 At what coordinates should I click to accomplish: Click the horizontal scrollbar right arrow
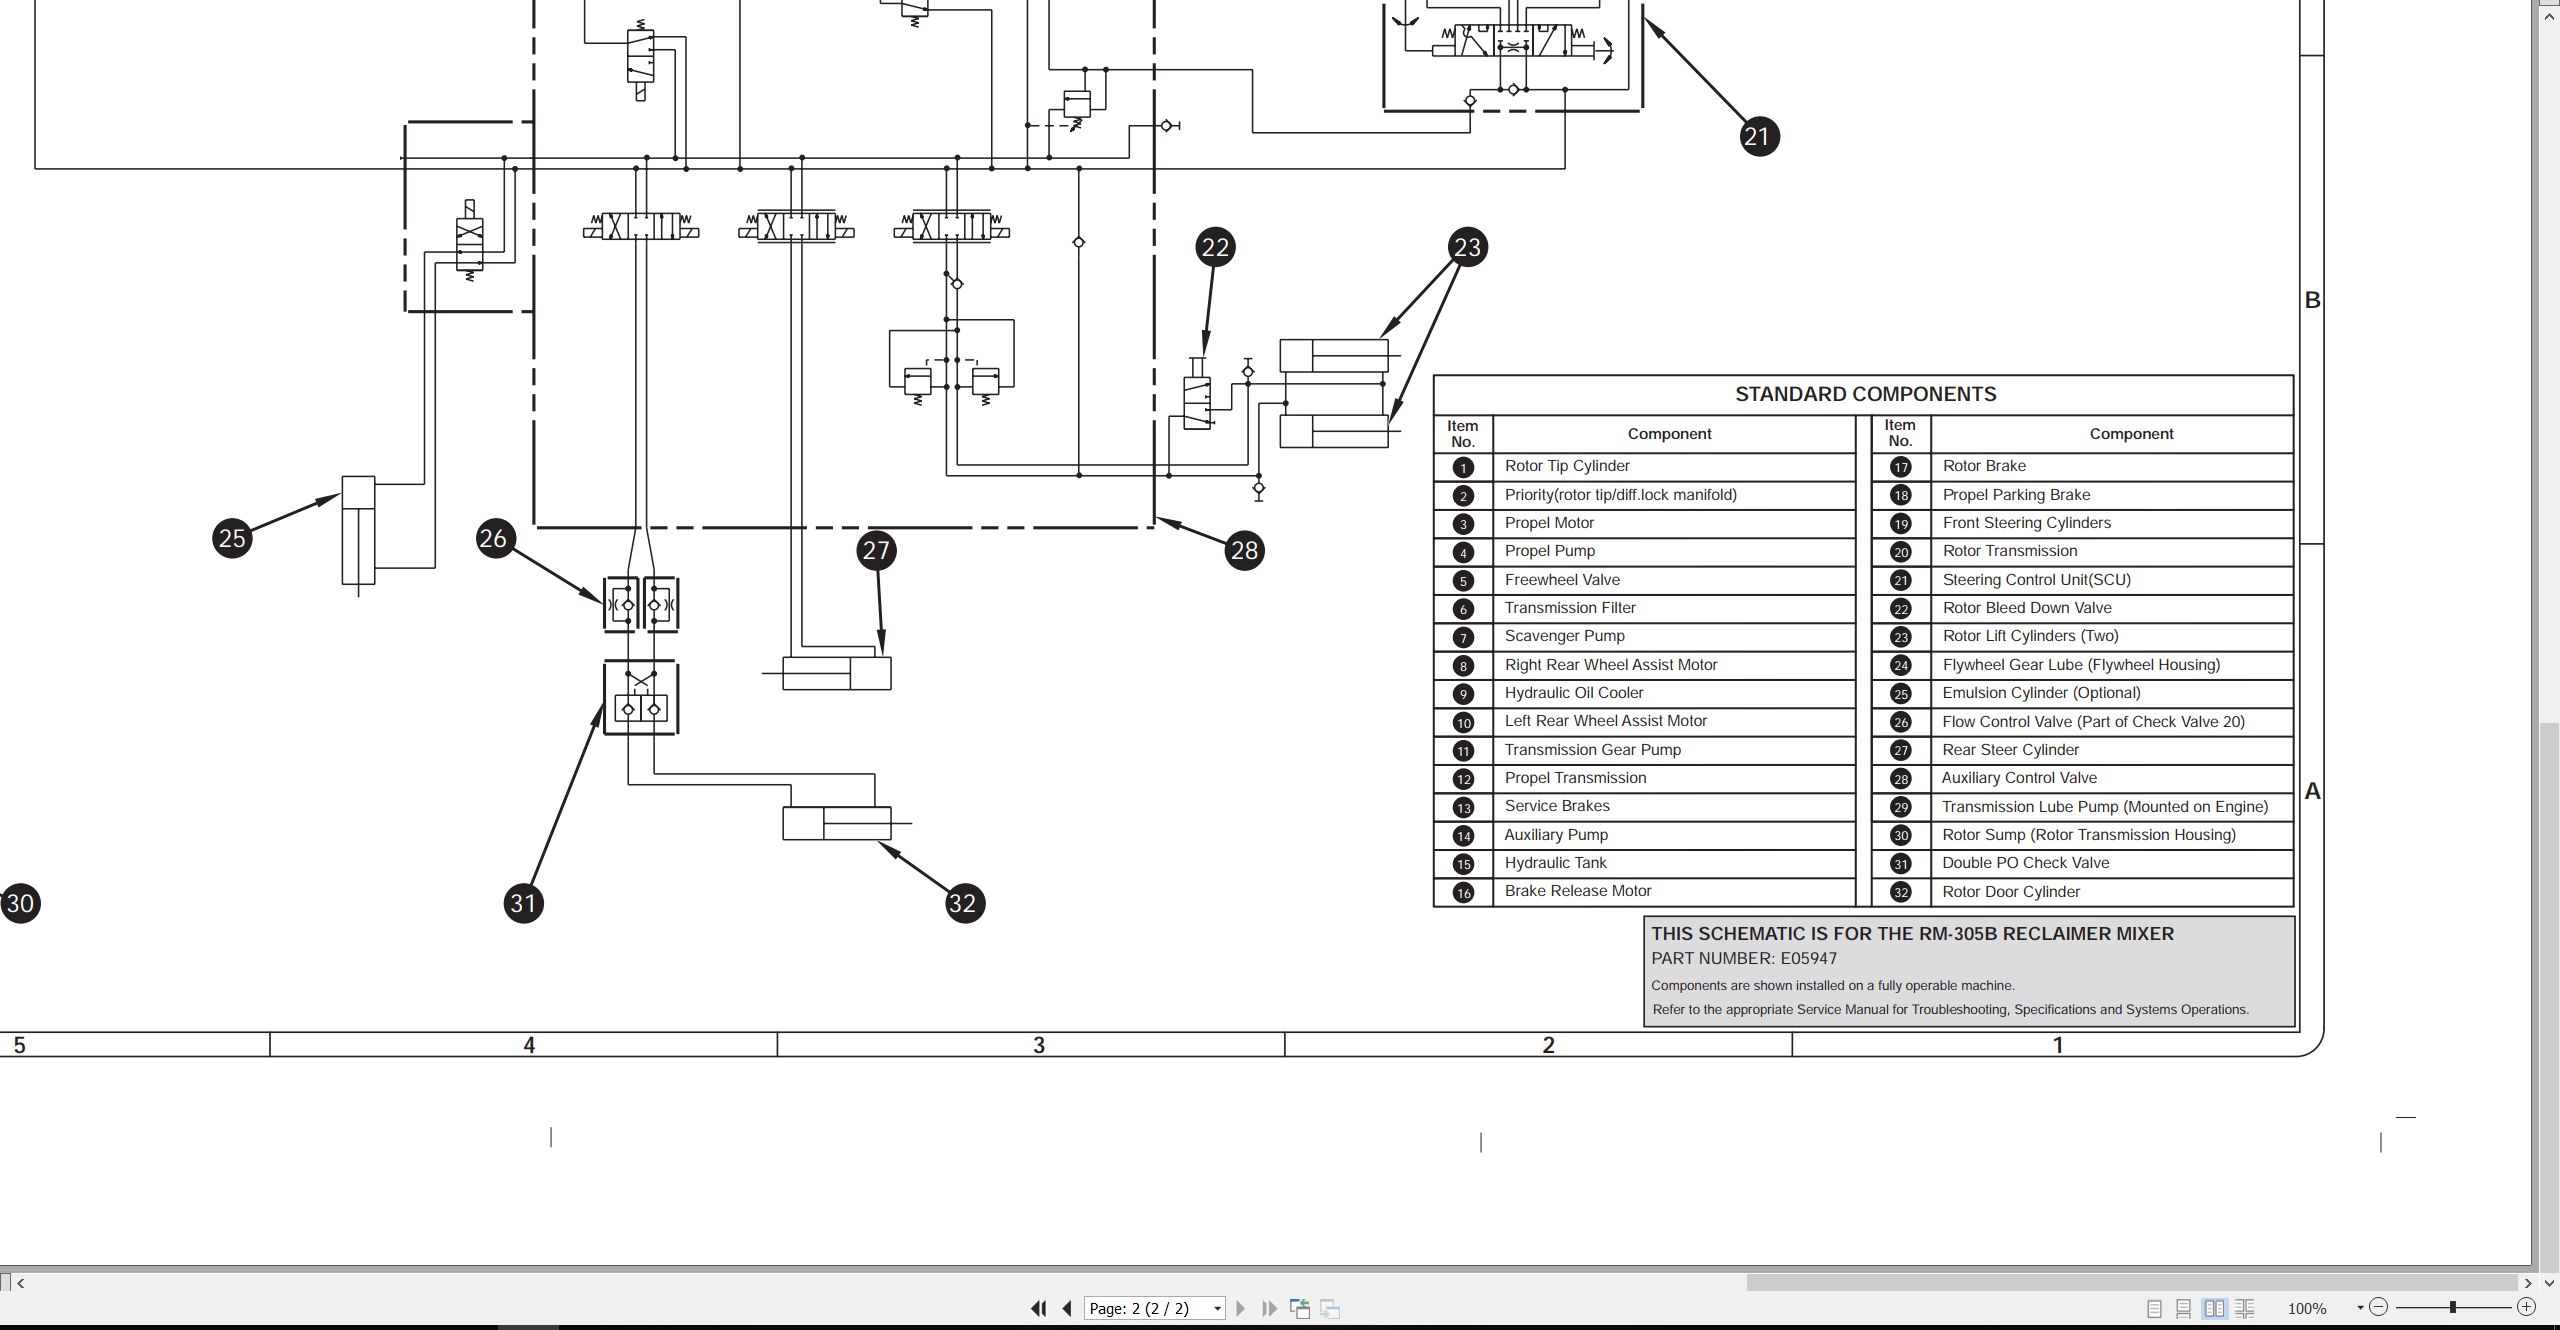[2527, 1282]
